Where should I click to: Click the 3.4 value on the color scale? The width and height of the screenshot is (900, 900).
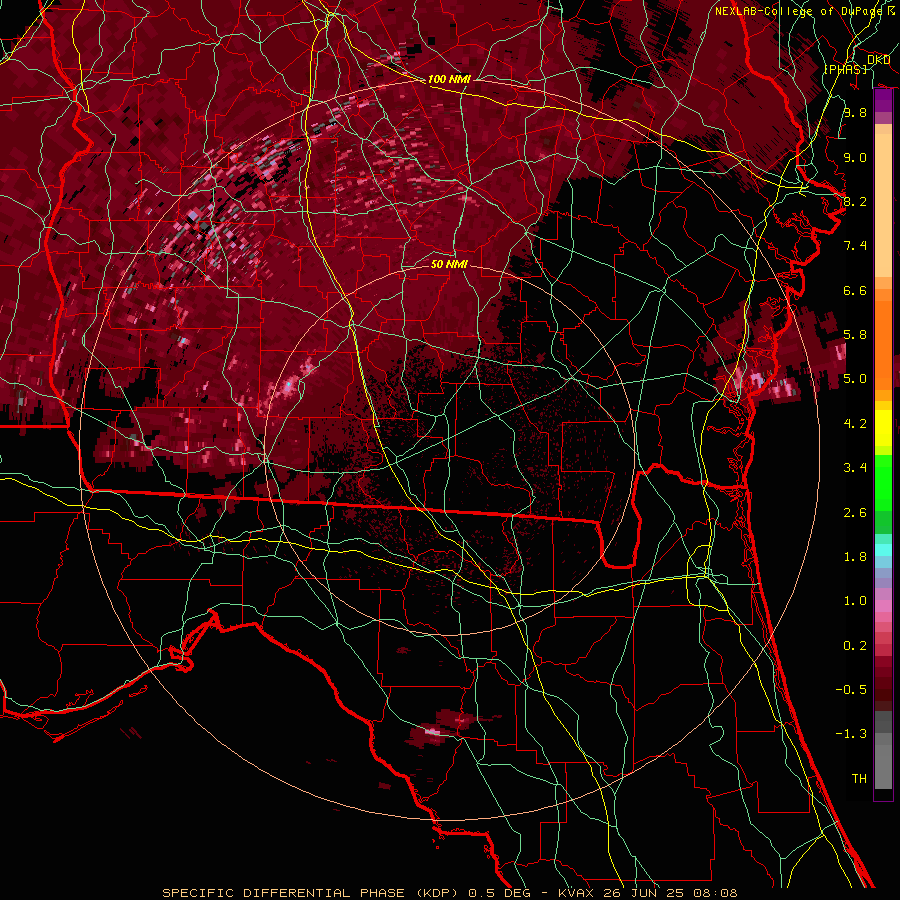pyautogui.click(x=855, y=468)
